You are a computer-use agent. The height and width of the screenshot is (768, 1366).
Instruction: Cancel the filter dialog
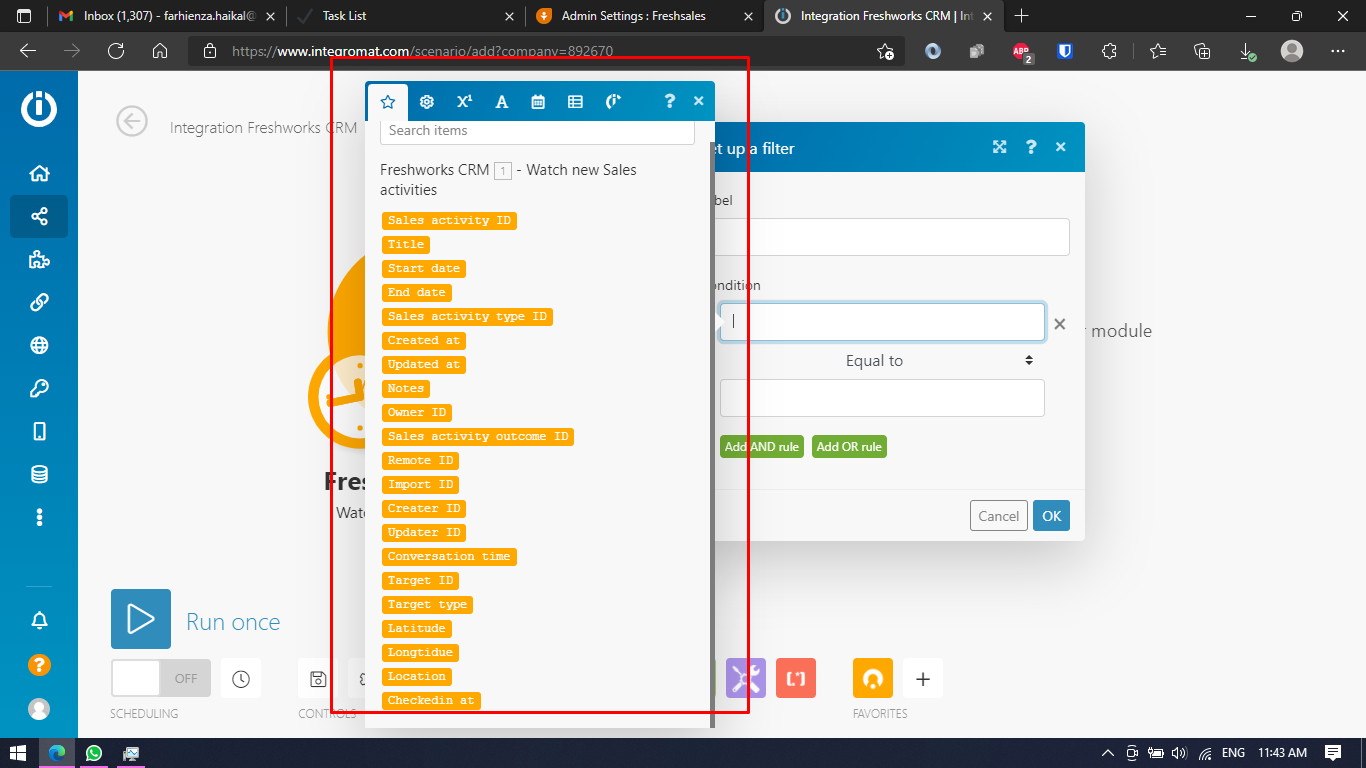999,516
